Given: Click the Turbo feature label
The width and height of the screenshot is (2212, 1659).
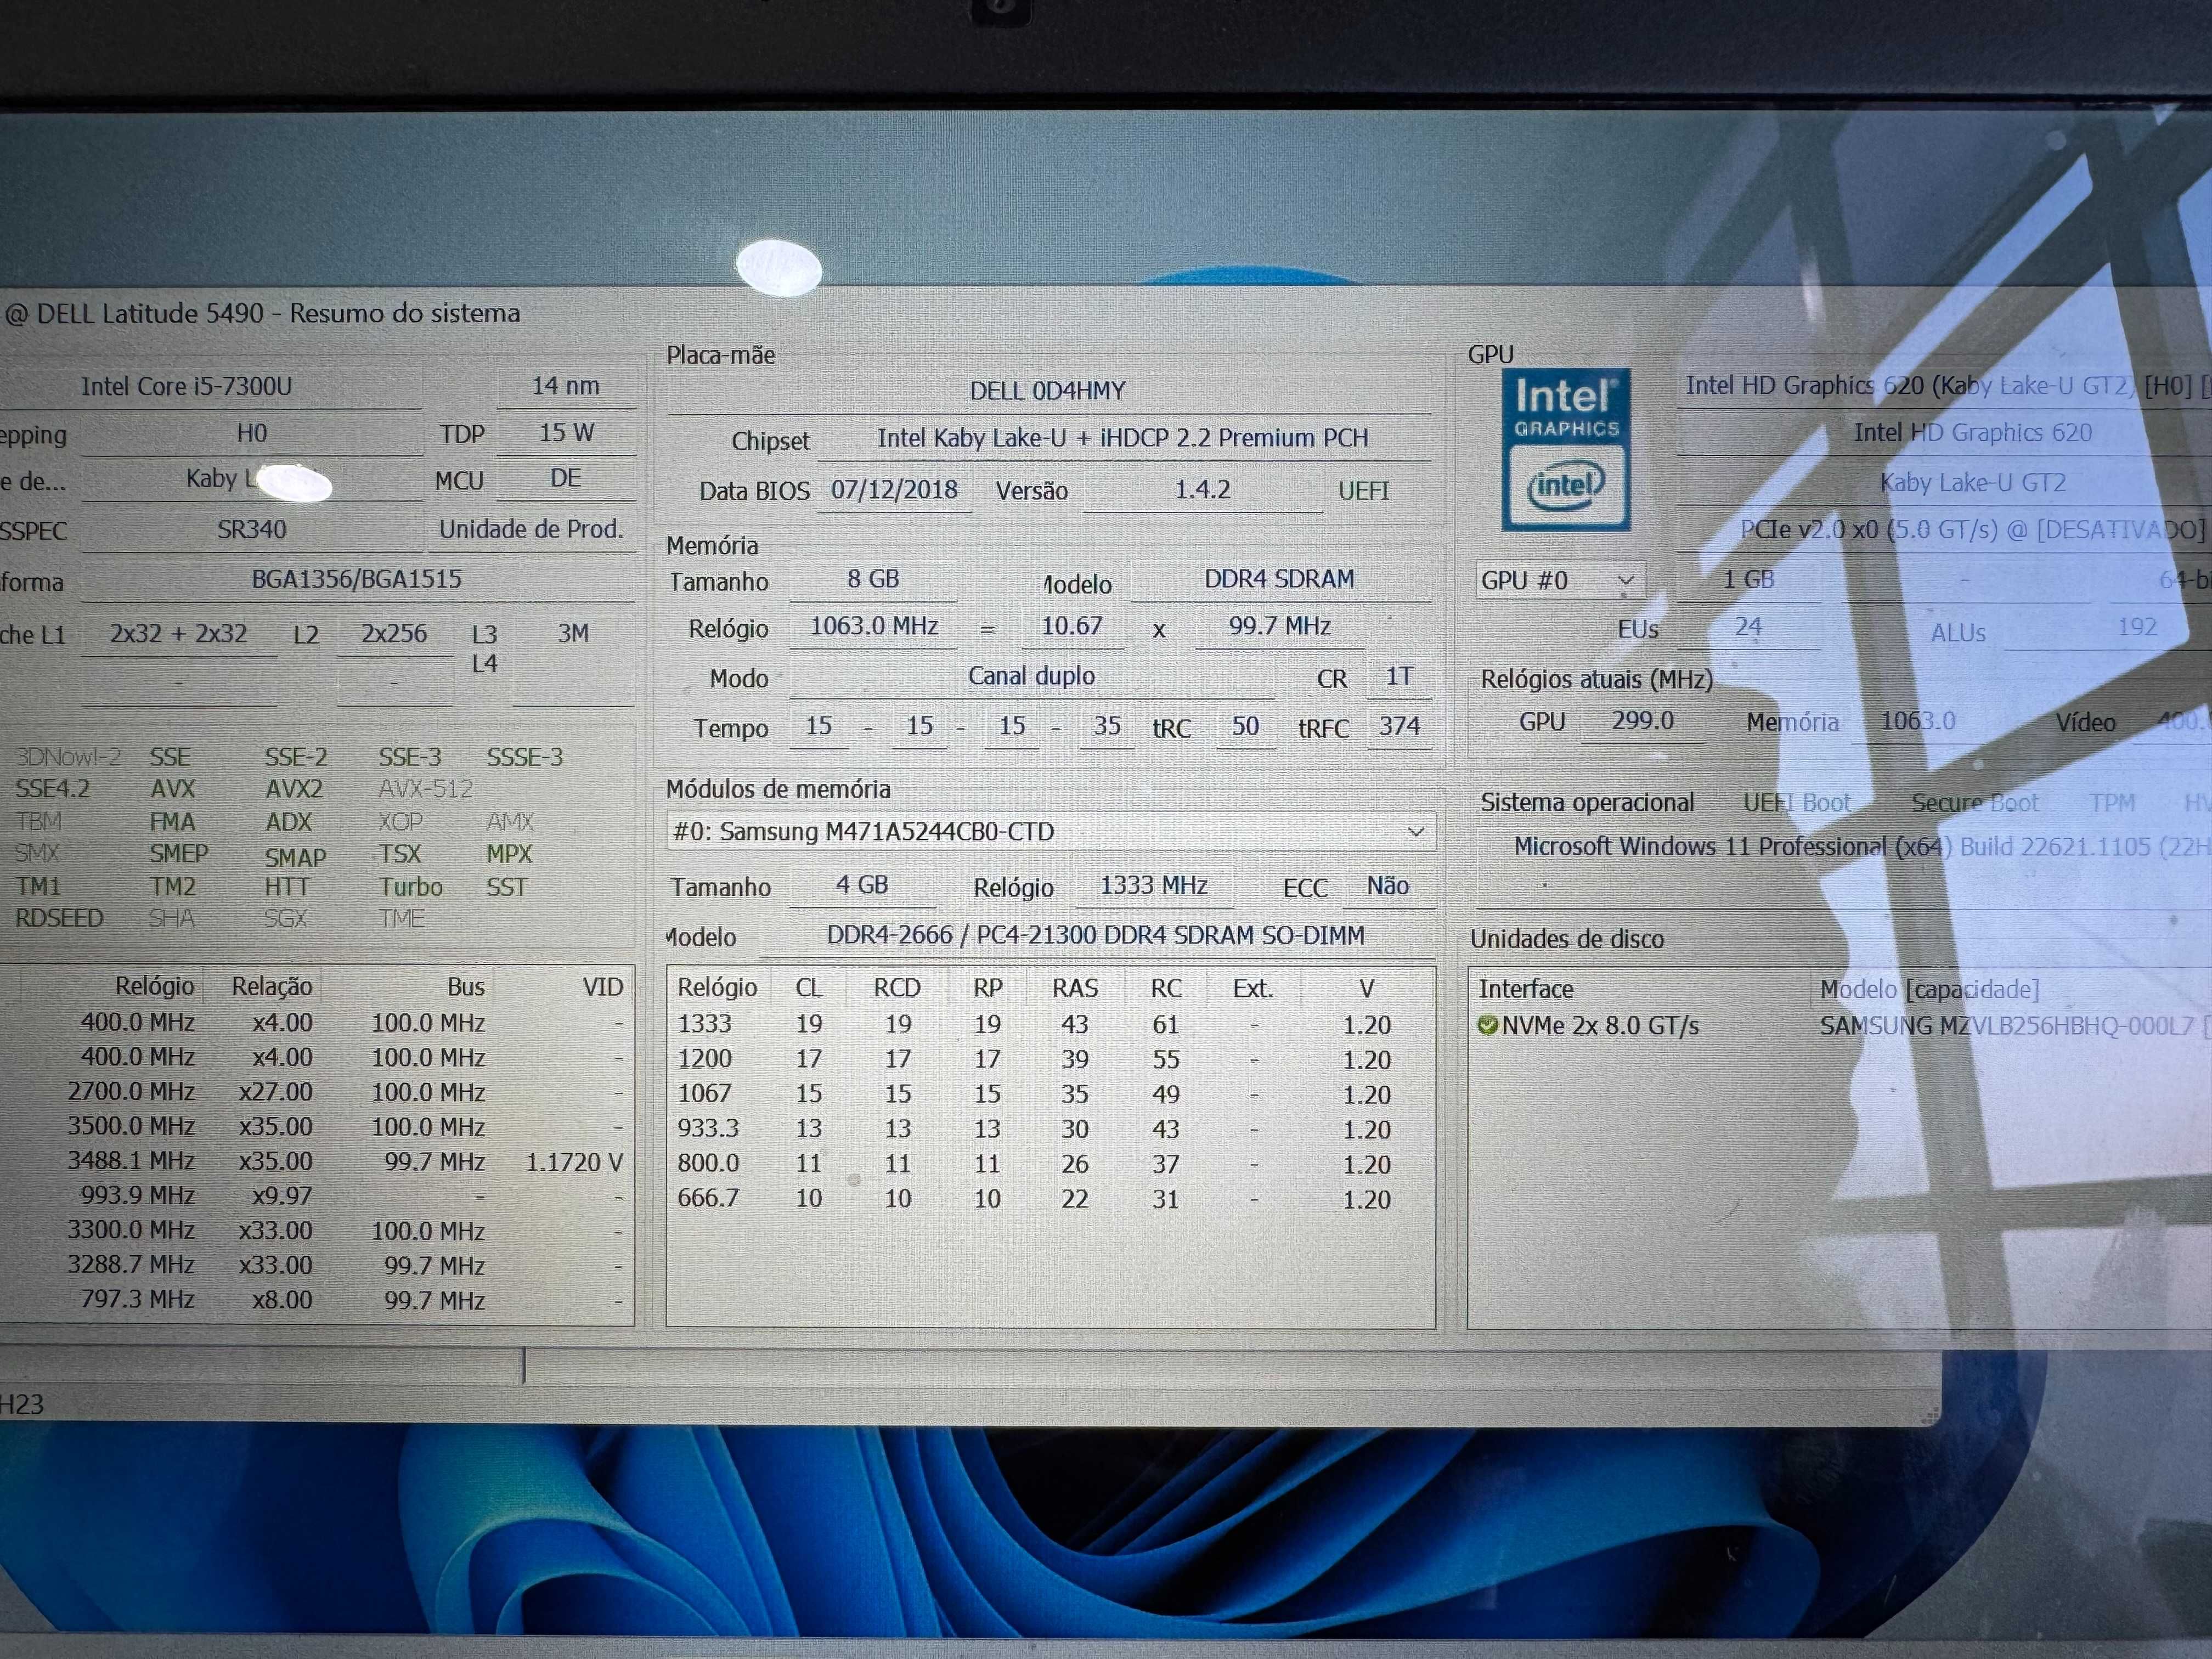Looking at the screenshot, I should coord(411,887).
